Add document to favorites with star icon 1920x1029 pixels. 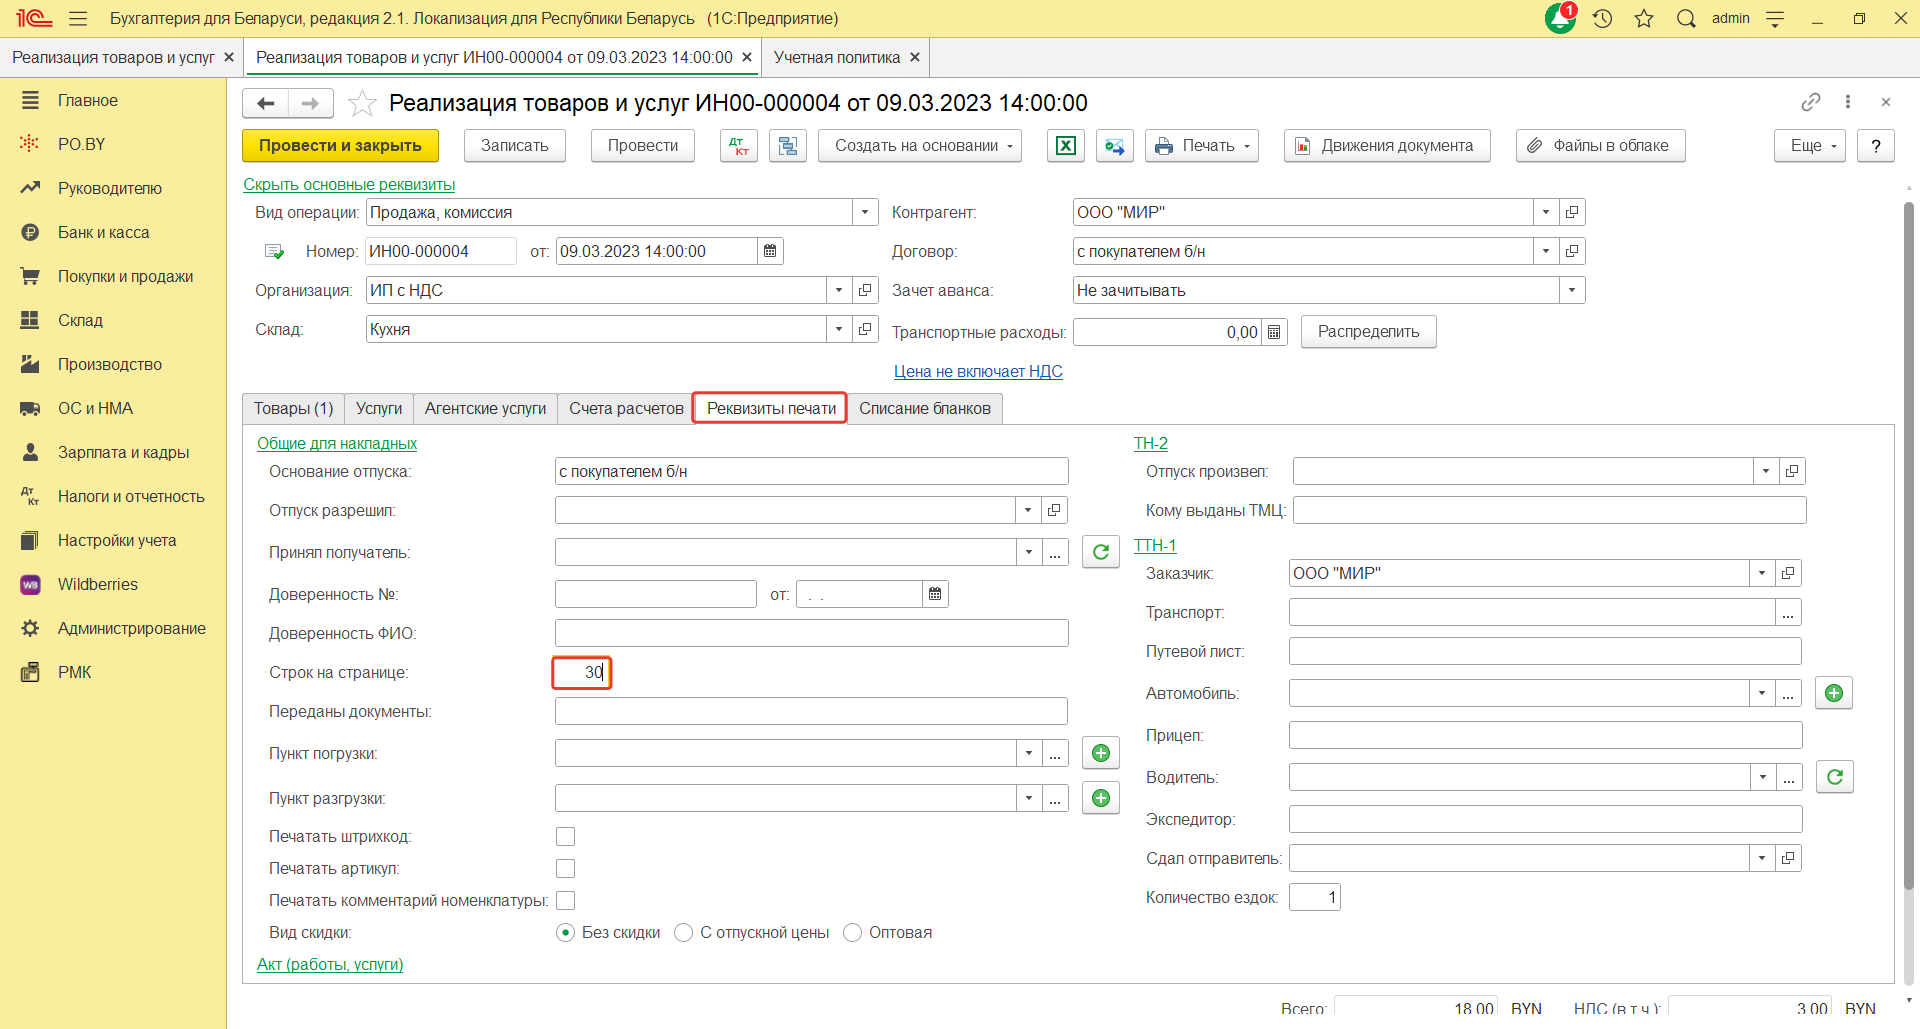pyautogui.click(x=362, y=103)
